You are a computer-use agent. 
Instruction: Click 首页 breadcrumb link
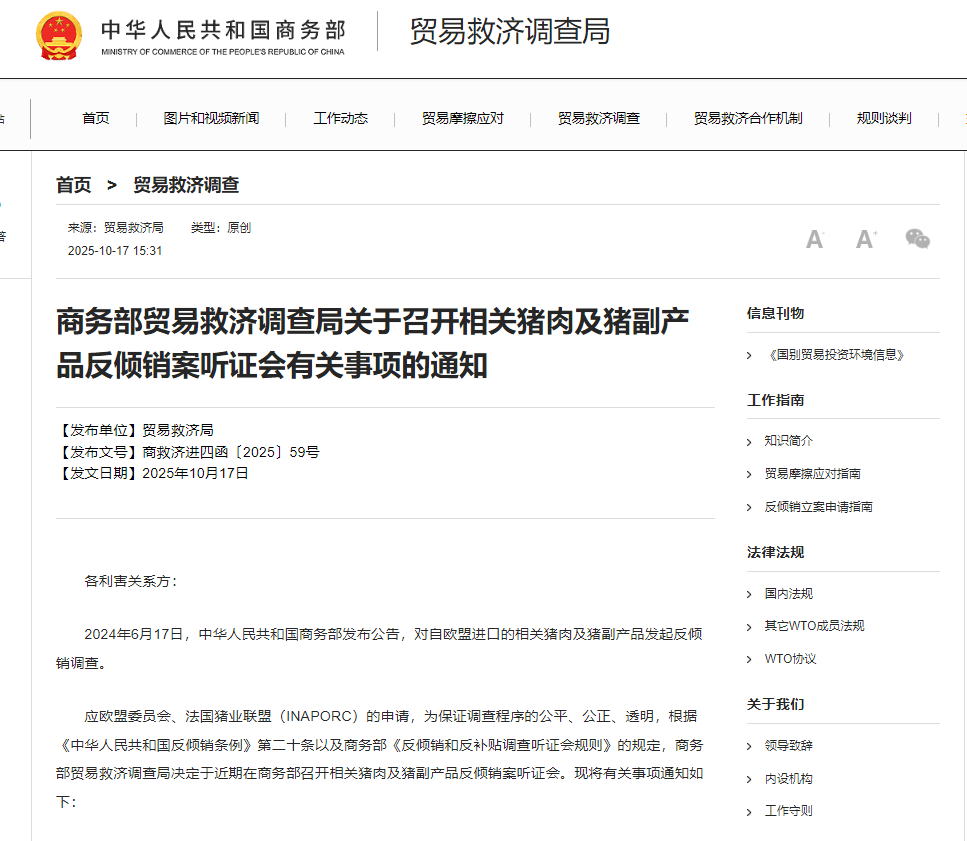[73, 185]
